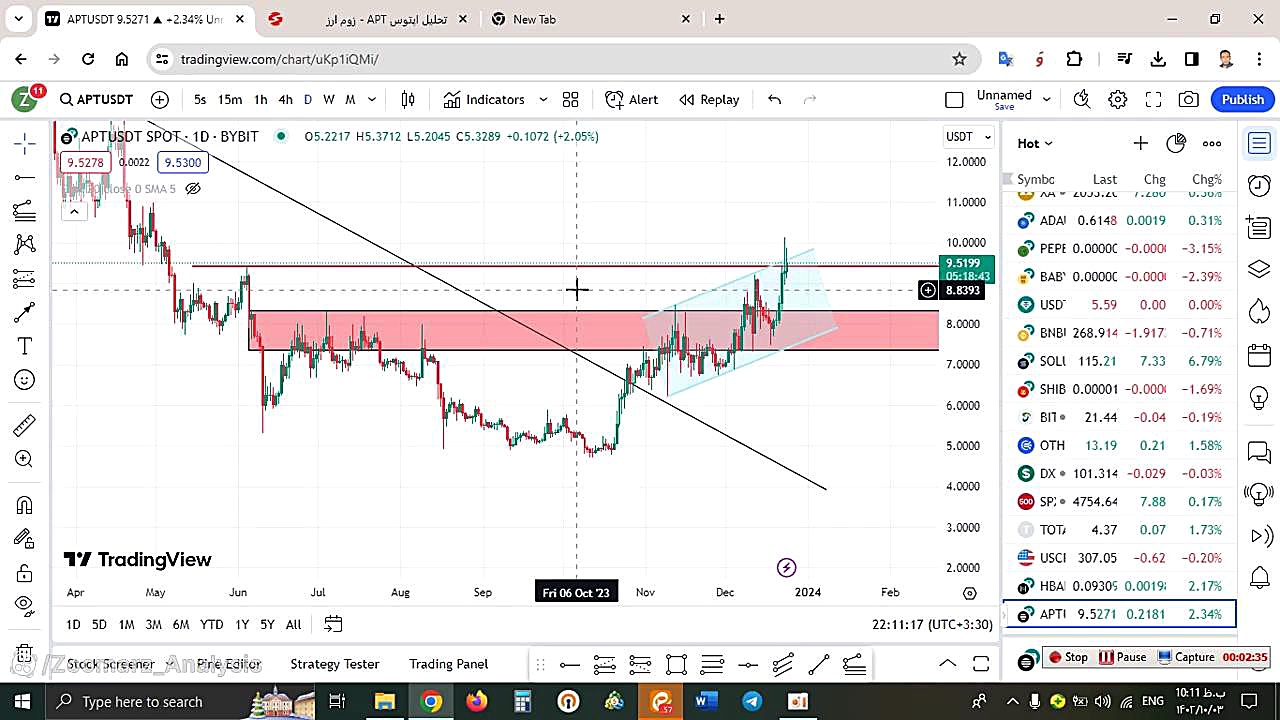The width and height of the screenshot is (1280, 720).
Task: Show All data range
Action: [293, 624]
